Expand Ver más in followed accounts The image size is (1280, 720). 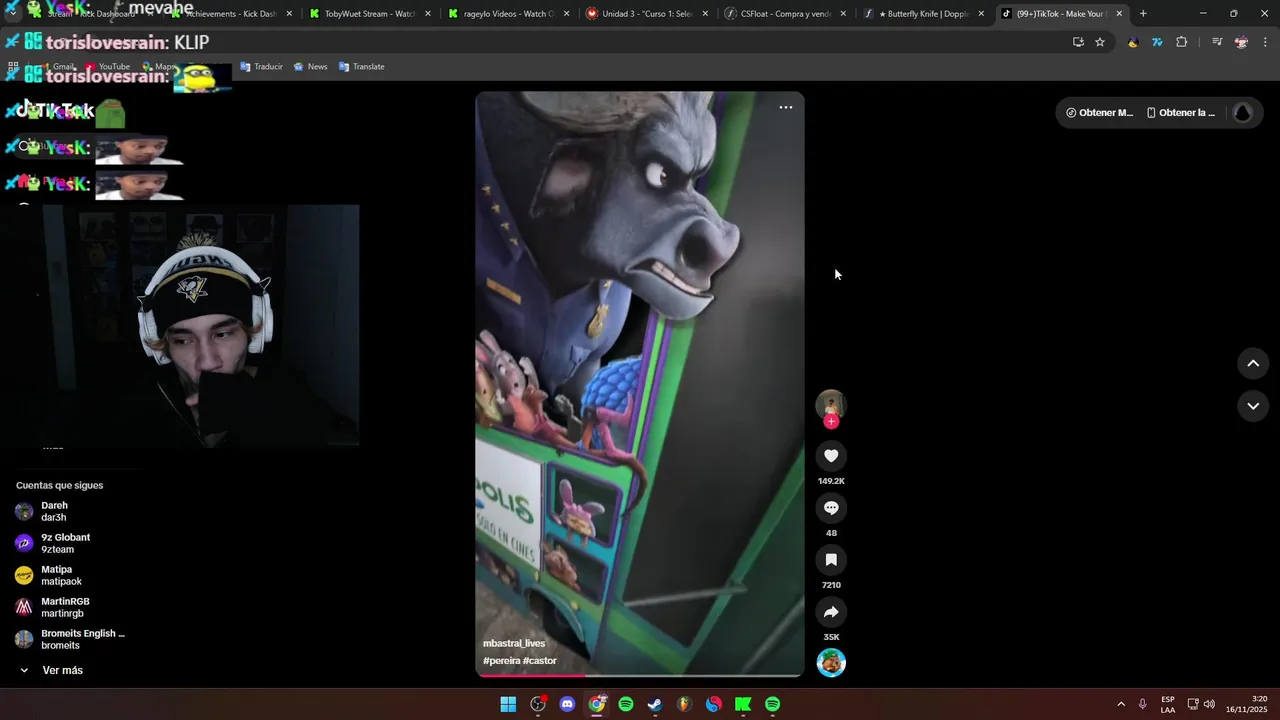[50, 670]
